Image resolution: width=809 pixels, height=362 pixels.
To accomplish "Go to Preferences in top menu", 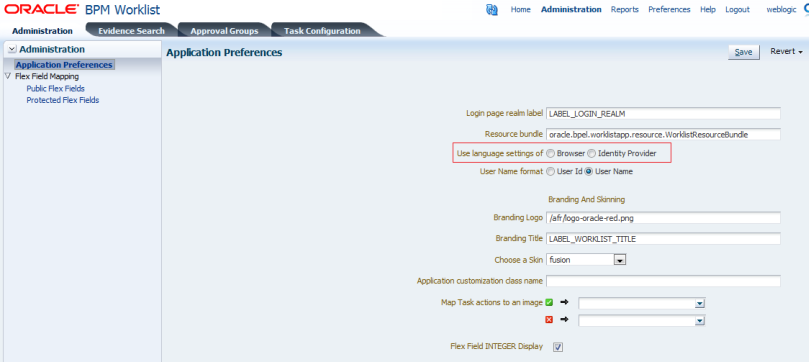I will (x=669, y=9).
